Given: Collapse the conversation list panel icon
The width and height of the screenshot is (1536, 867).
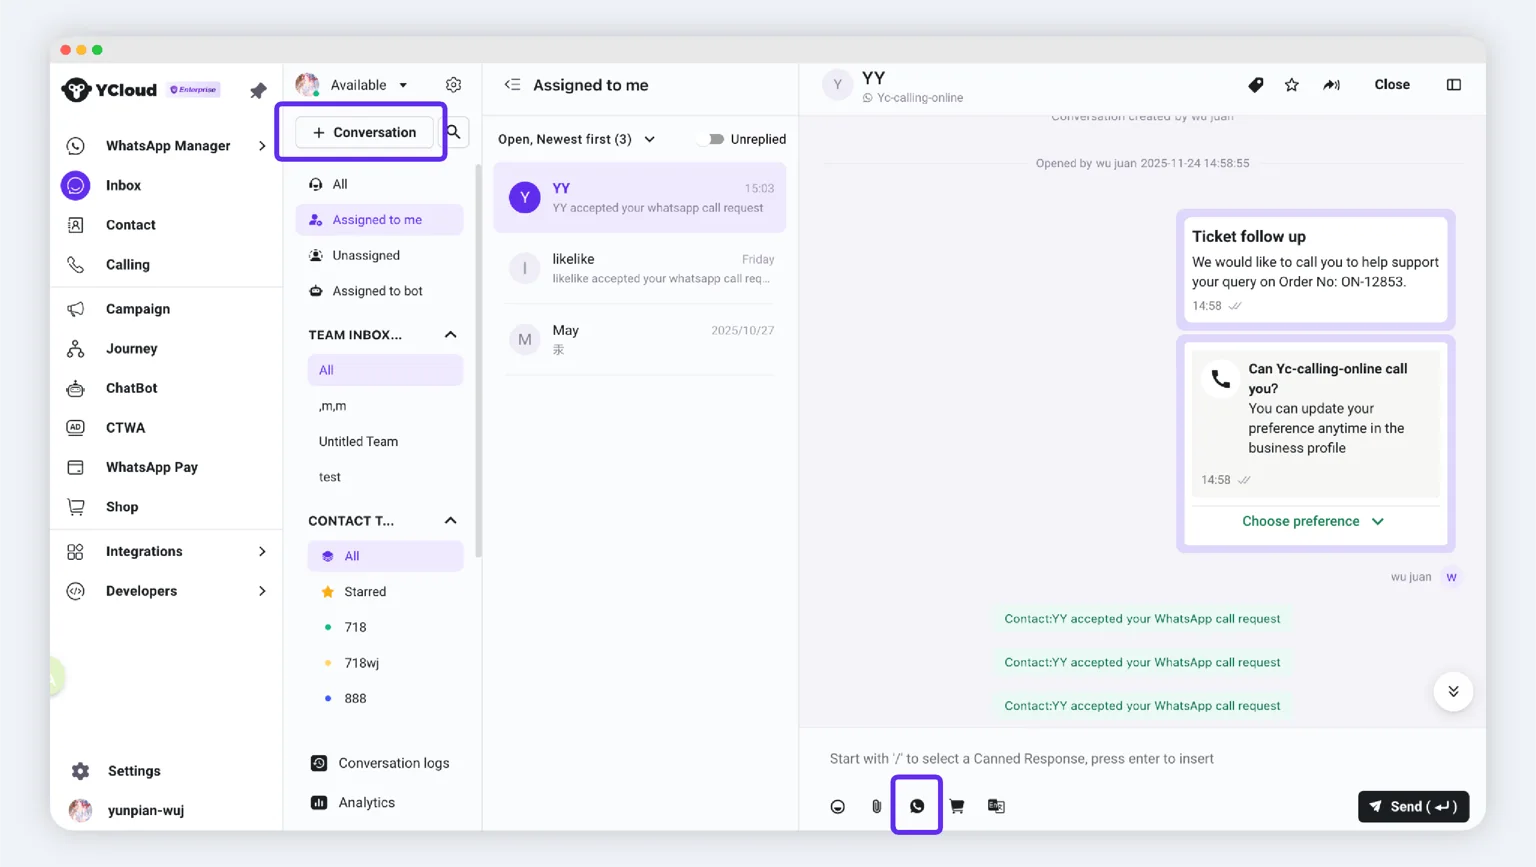Looking at the screenshot, I should (x=512, y=85).
